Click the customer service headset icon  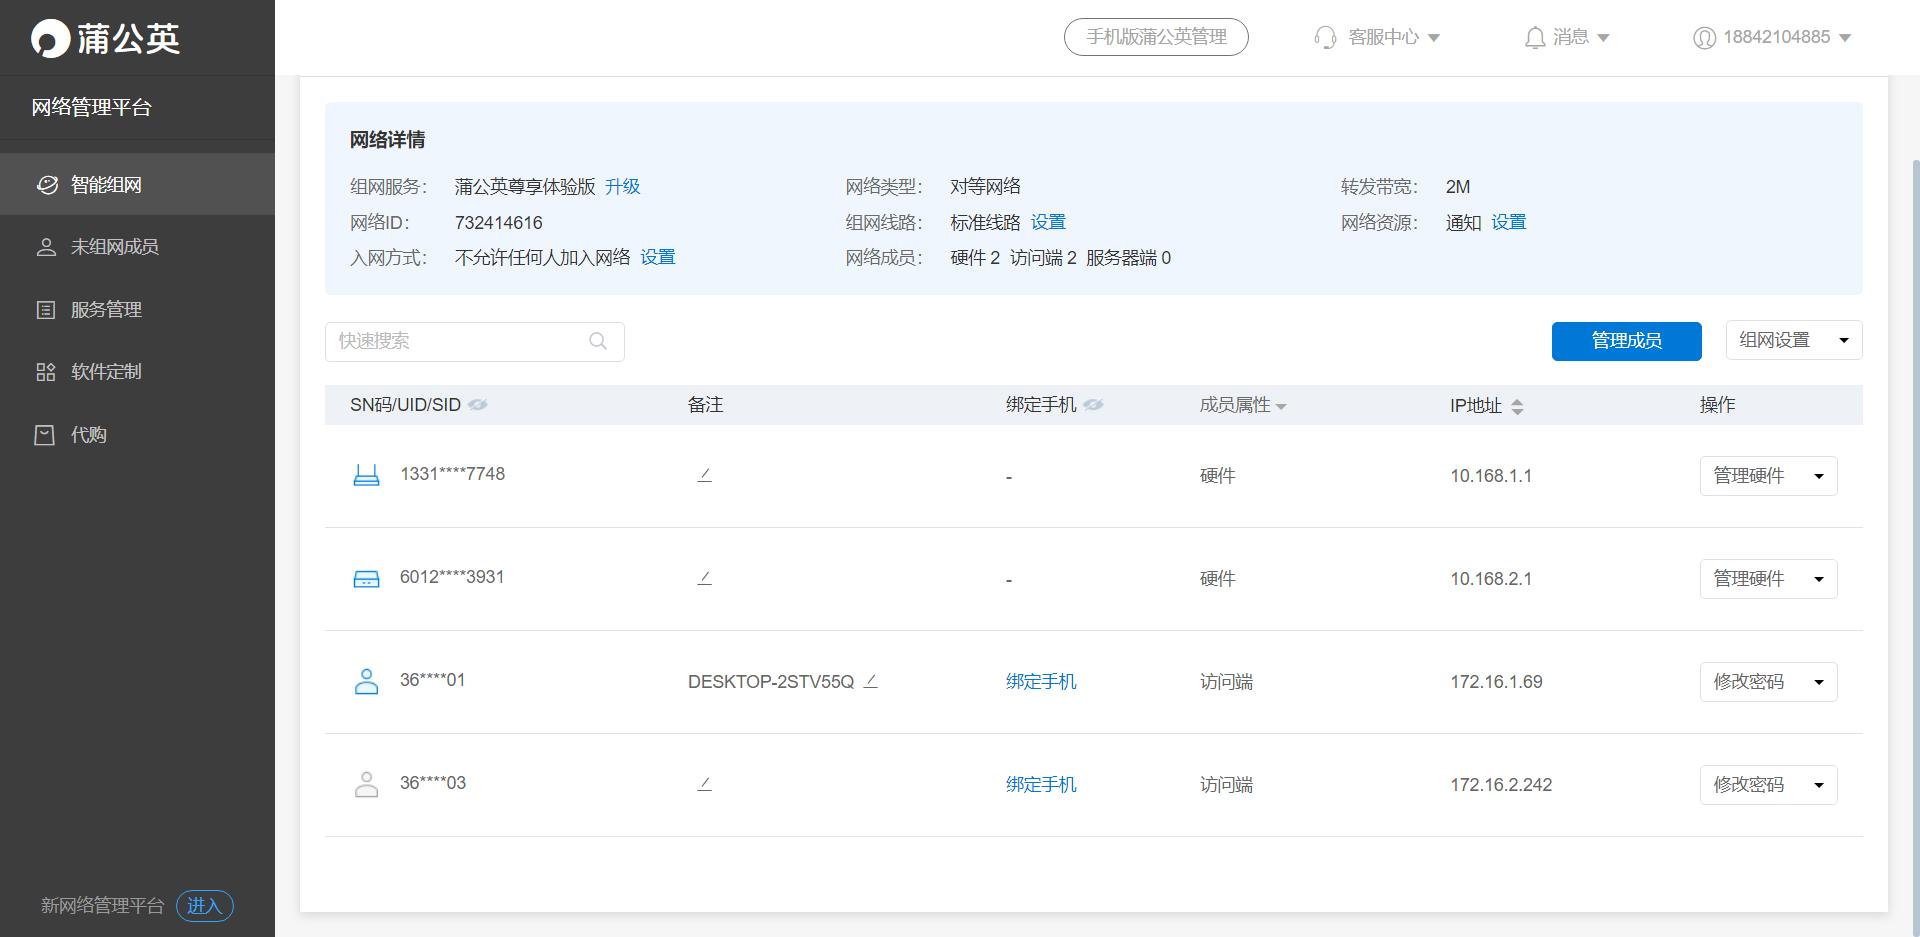point(1325,38)
